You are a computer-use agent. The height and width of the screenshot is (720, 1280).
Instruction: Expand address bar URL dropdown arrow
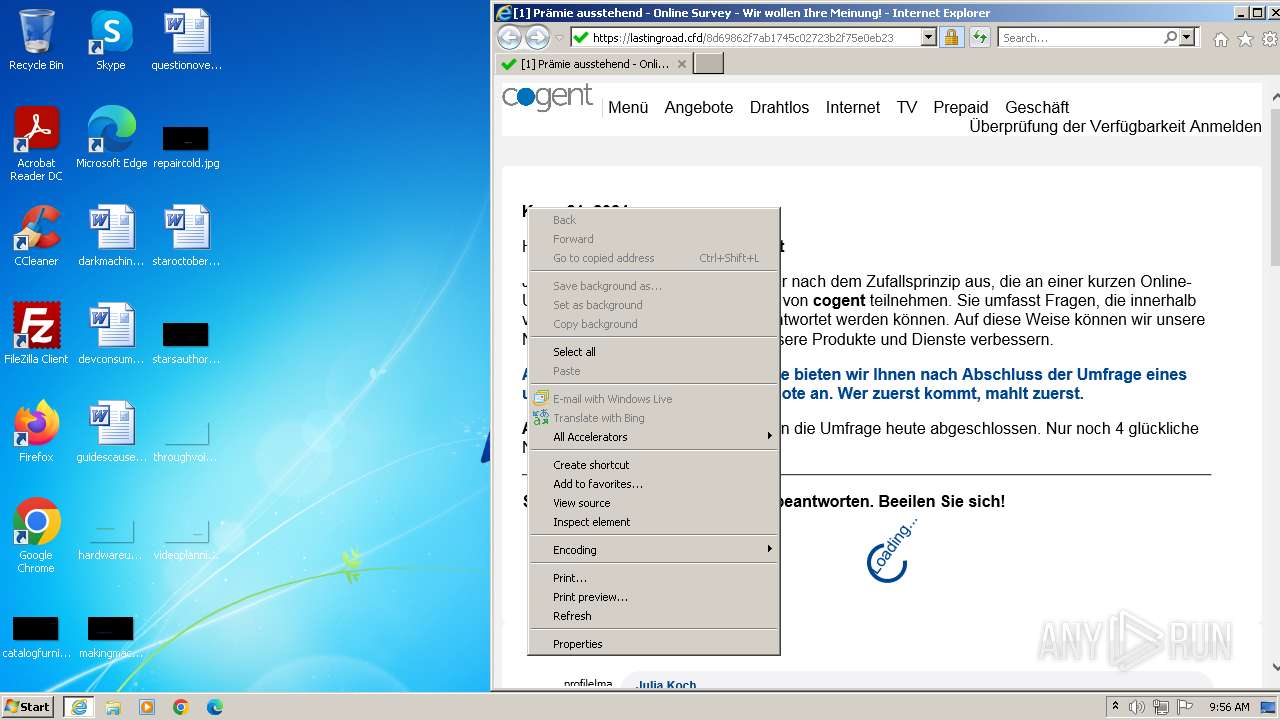point(928,37)
